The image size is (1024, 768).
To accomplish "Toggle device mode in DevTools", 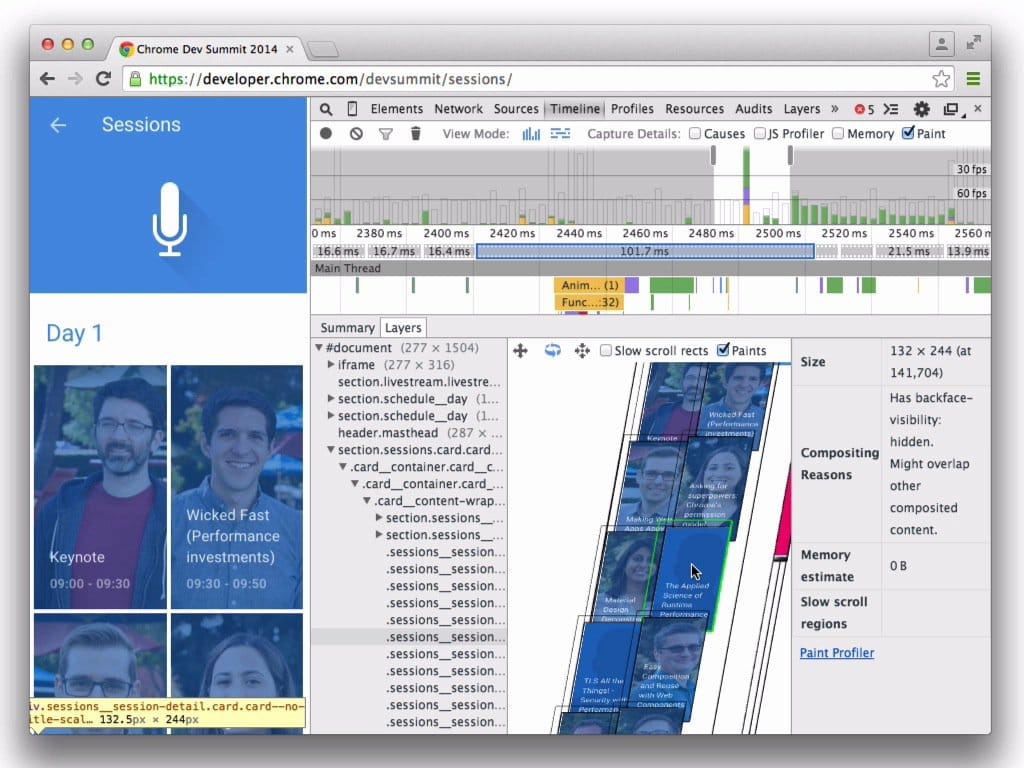I will click(x=351, y=108).
